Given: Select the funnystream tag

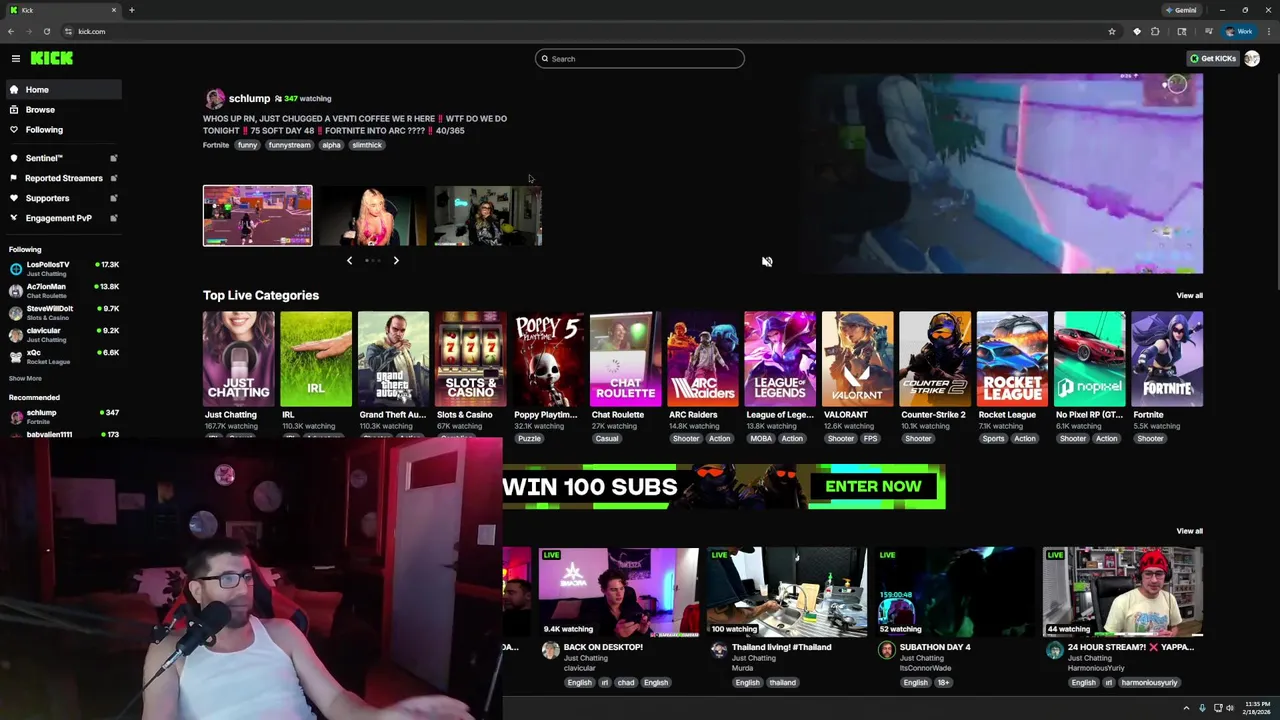Looking at the screenshot, I should pyautogui.click(x=289, y=145).
